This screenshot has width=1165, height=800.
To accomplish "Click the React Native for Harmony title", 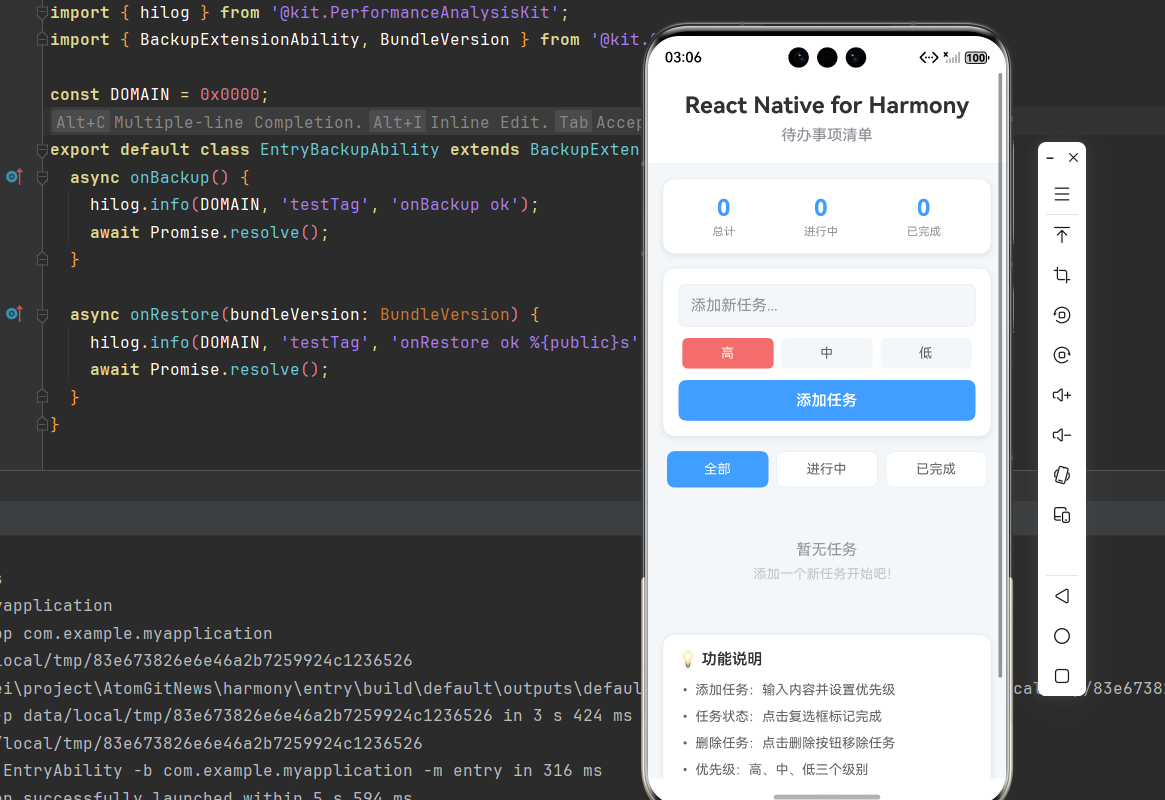I will click(826, 105).
